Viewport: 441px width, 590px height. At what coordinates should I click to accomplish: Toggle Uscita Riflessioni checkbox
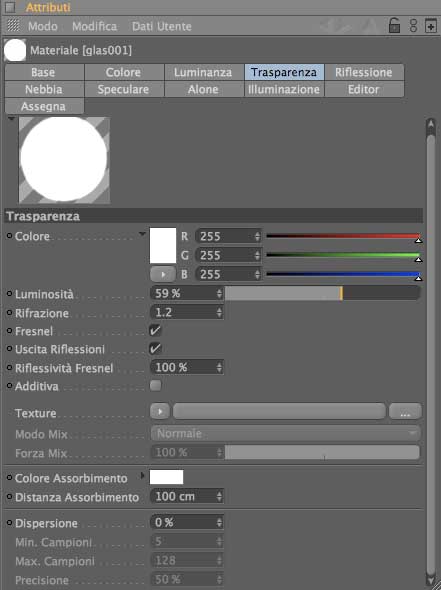pos(155,348)
